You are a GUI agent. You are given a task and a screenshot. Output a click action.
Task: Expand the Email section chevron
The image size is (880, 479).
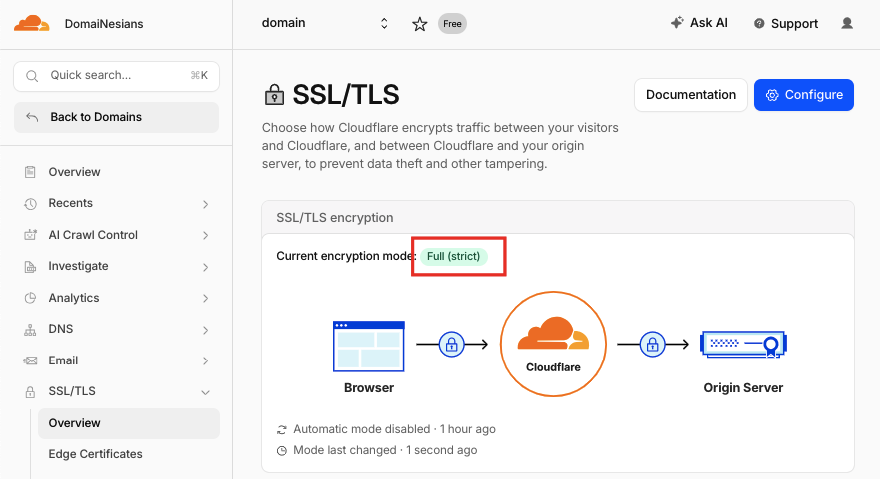[205, 361]
